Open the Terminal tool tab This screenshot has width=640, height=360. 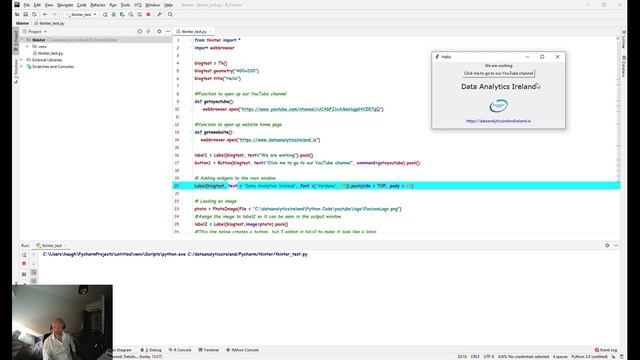coord(209,350)
